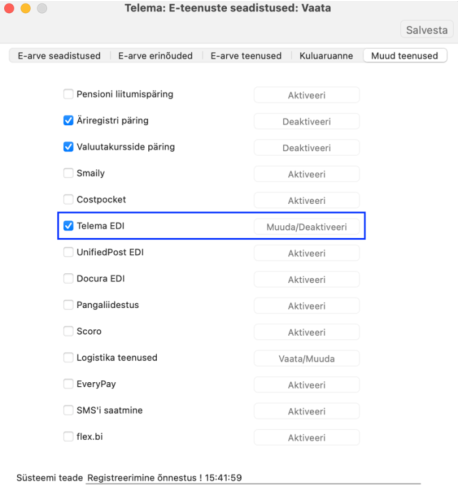The width and height of the screenshot is (458, 495).
Task: Check the Costpocket checkbox
Action: (x=68, y=199)
